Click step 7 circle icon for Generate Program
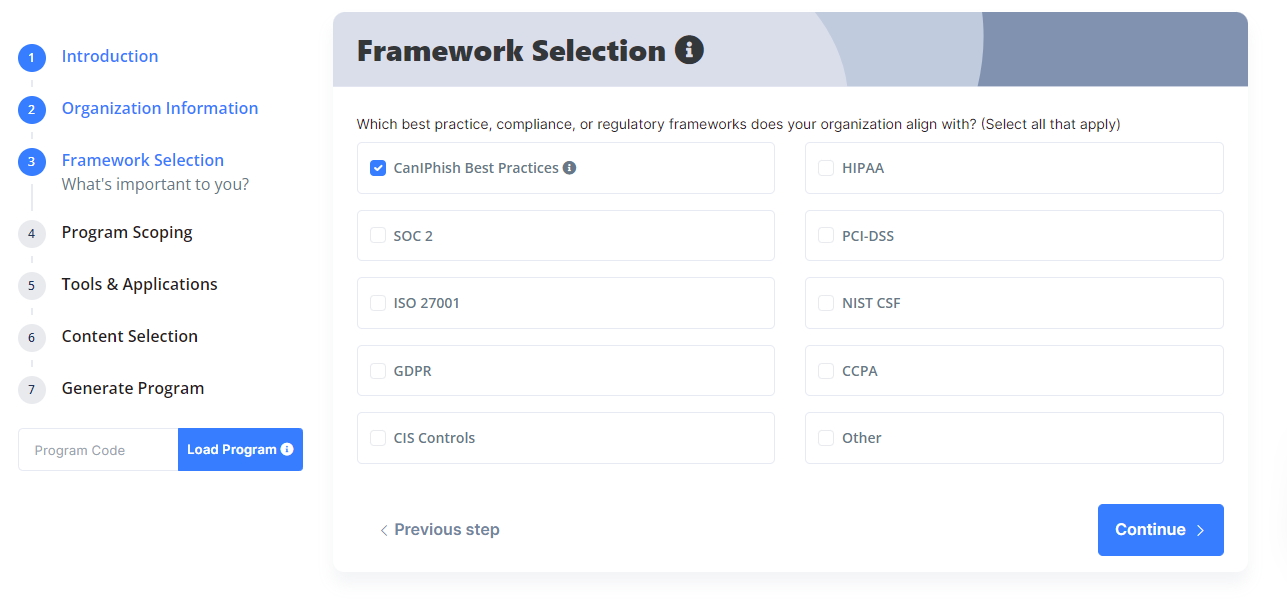The width and height of the screenshot is (1287, 603). click(x=32, y=390)
